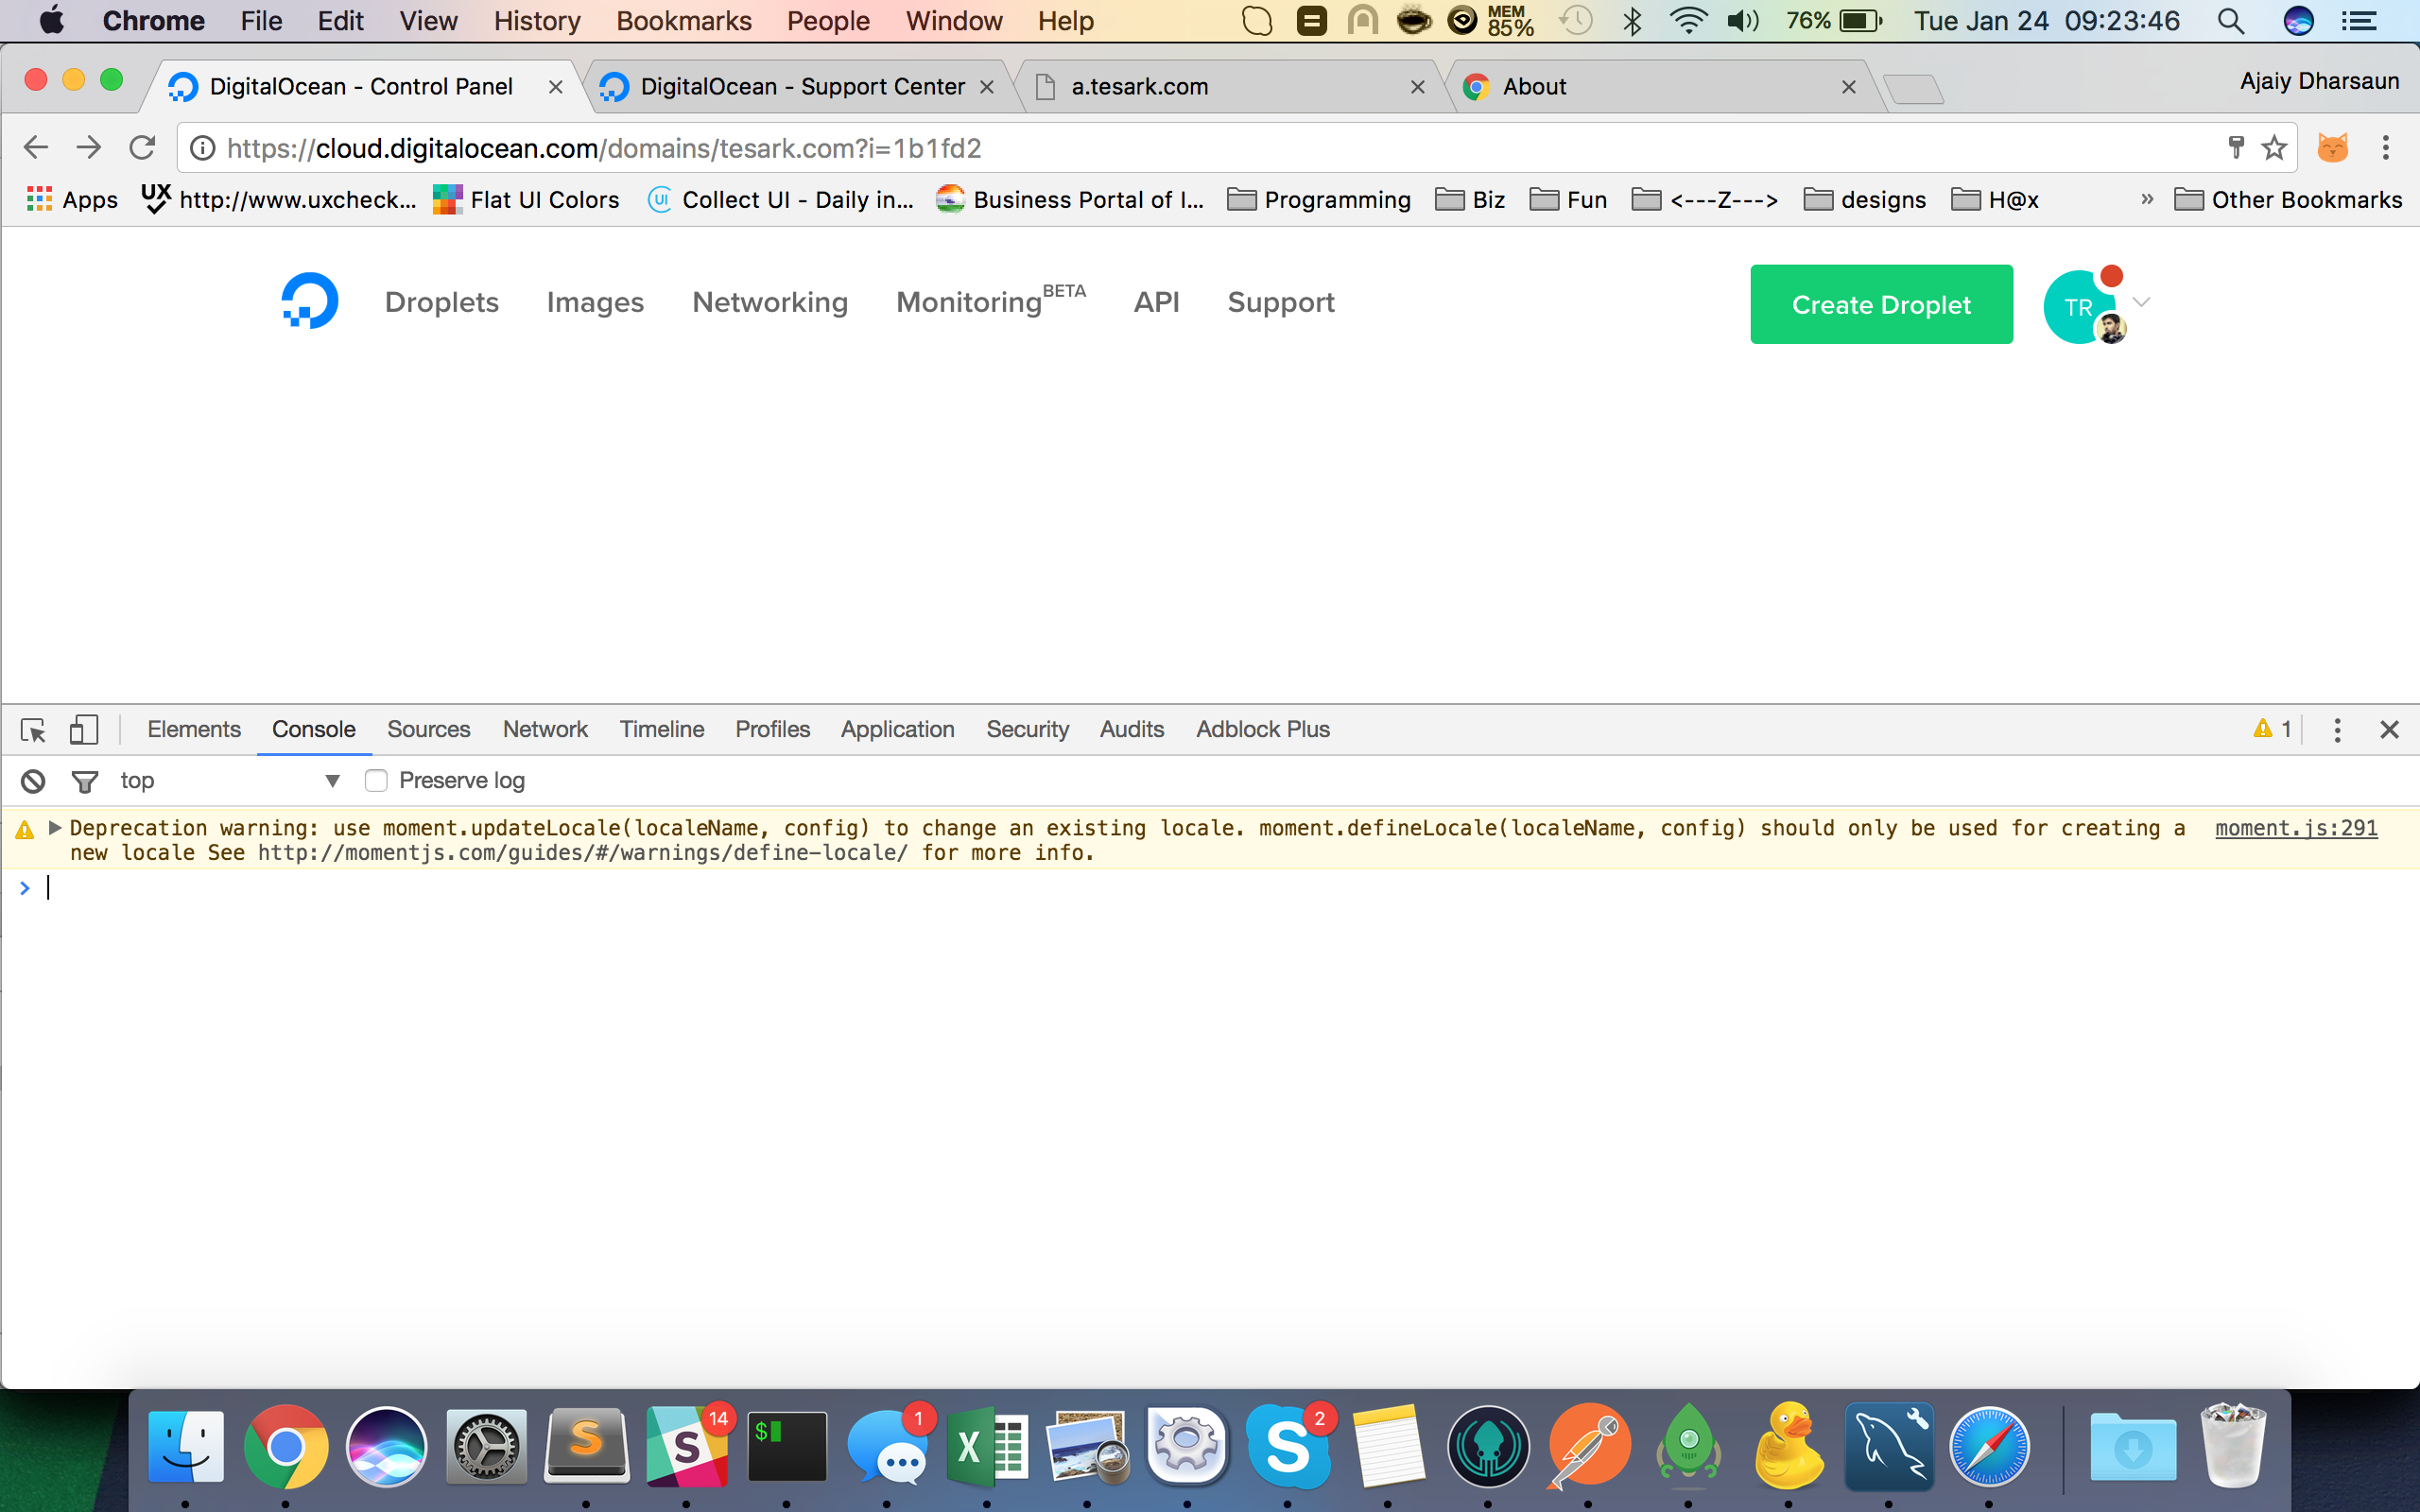Open Support in the site navigation
This screenshot has width=2420, height=1512.
click(x=1281, y=302)
